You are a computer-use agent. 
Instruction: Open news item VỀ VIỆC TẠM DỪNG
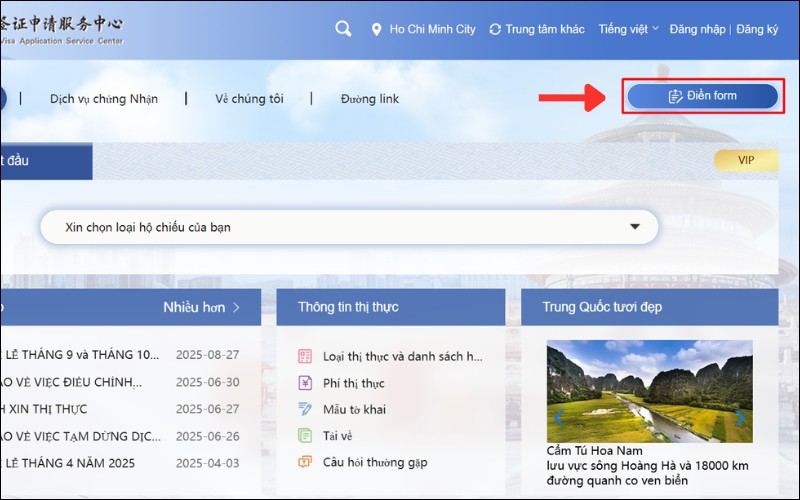(81, 436)
